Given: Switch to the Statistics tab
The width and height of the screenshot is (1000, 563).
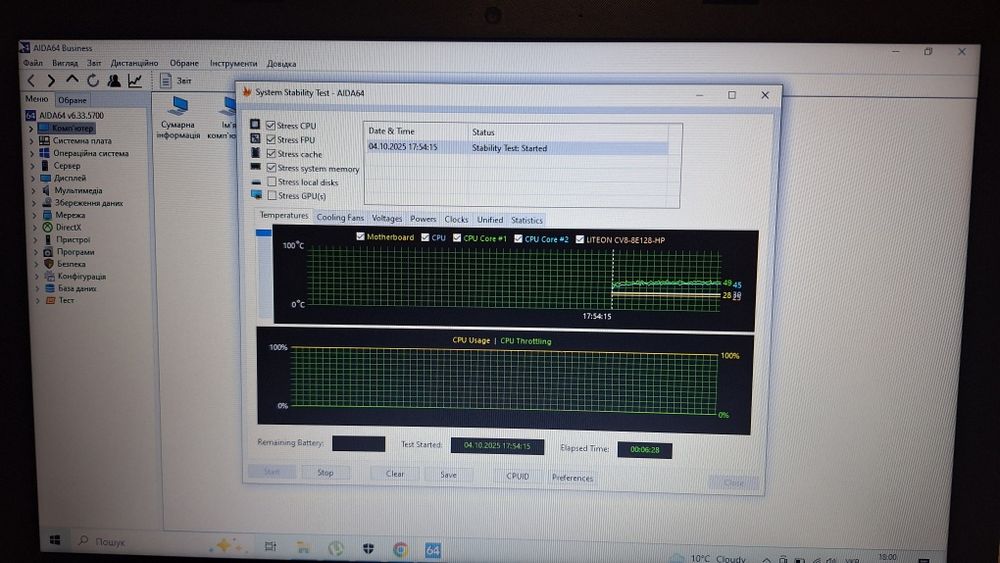Looking at the screenshot, I should tap(527, 220).
